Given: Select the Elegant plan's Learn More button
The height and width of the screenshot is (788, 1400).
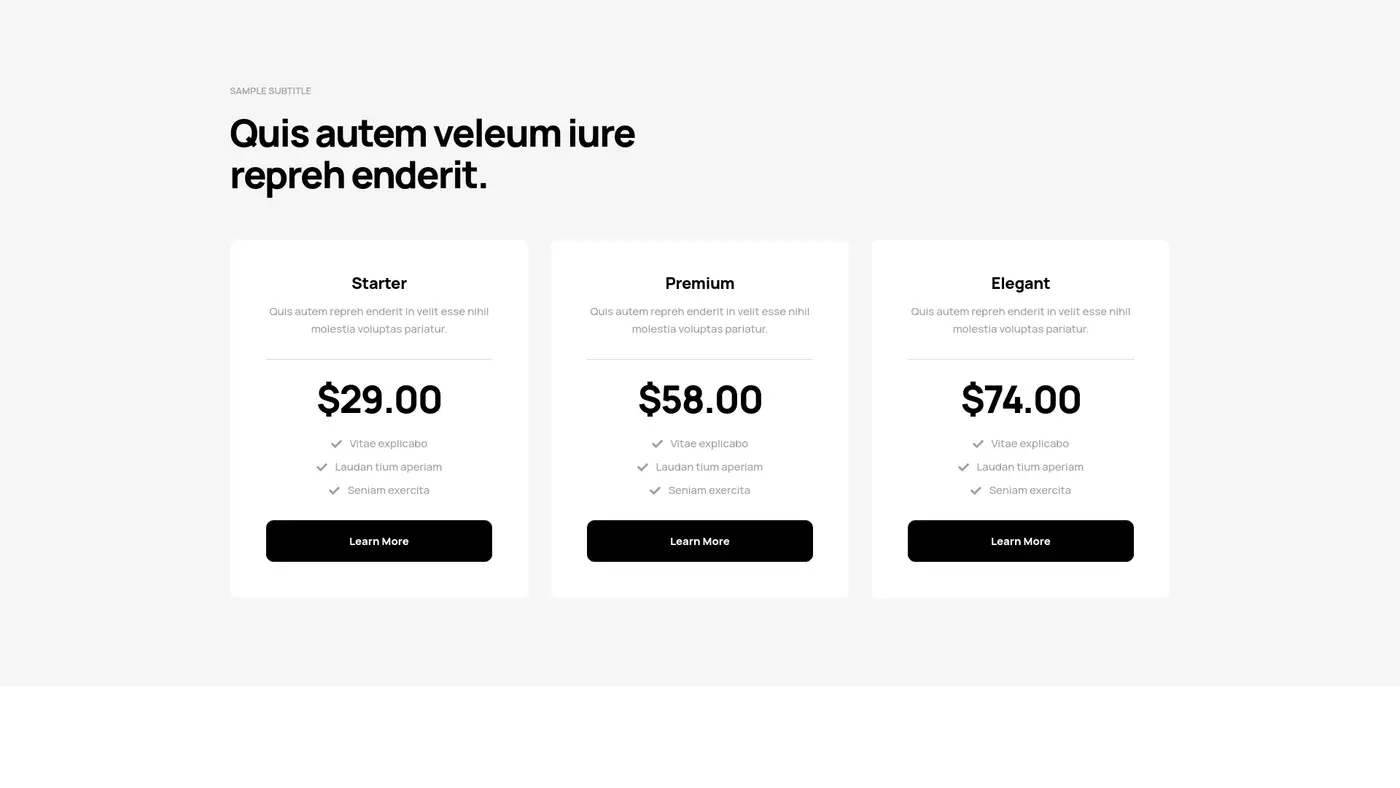Looking at the screenshot, I should tap(1020, 540).
